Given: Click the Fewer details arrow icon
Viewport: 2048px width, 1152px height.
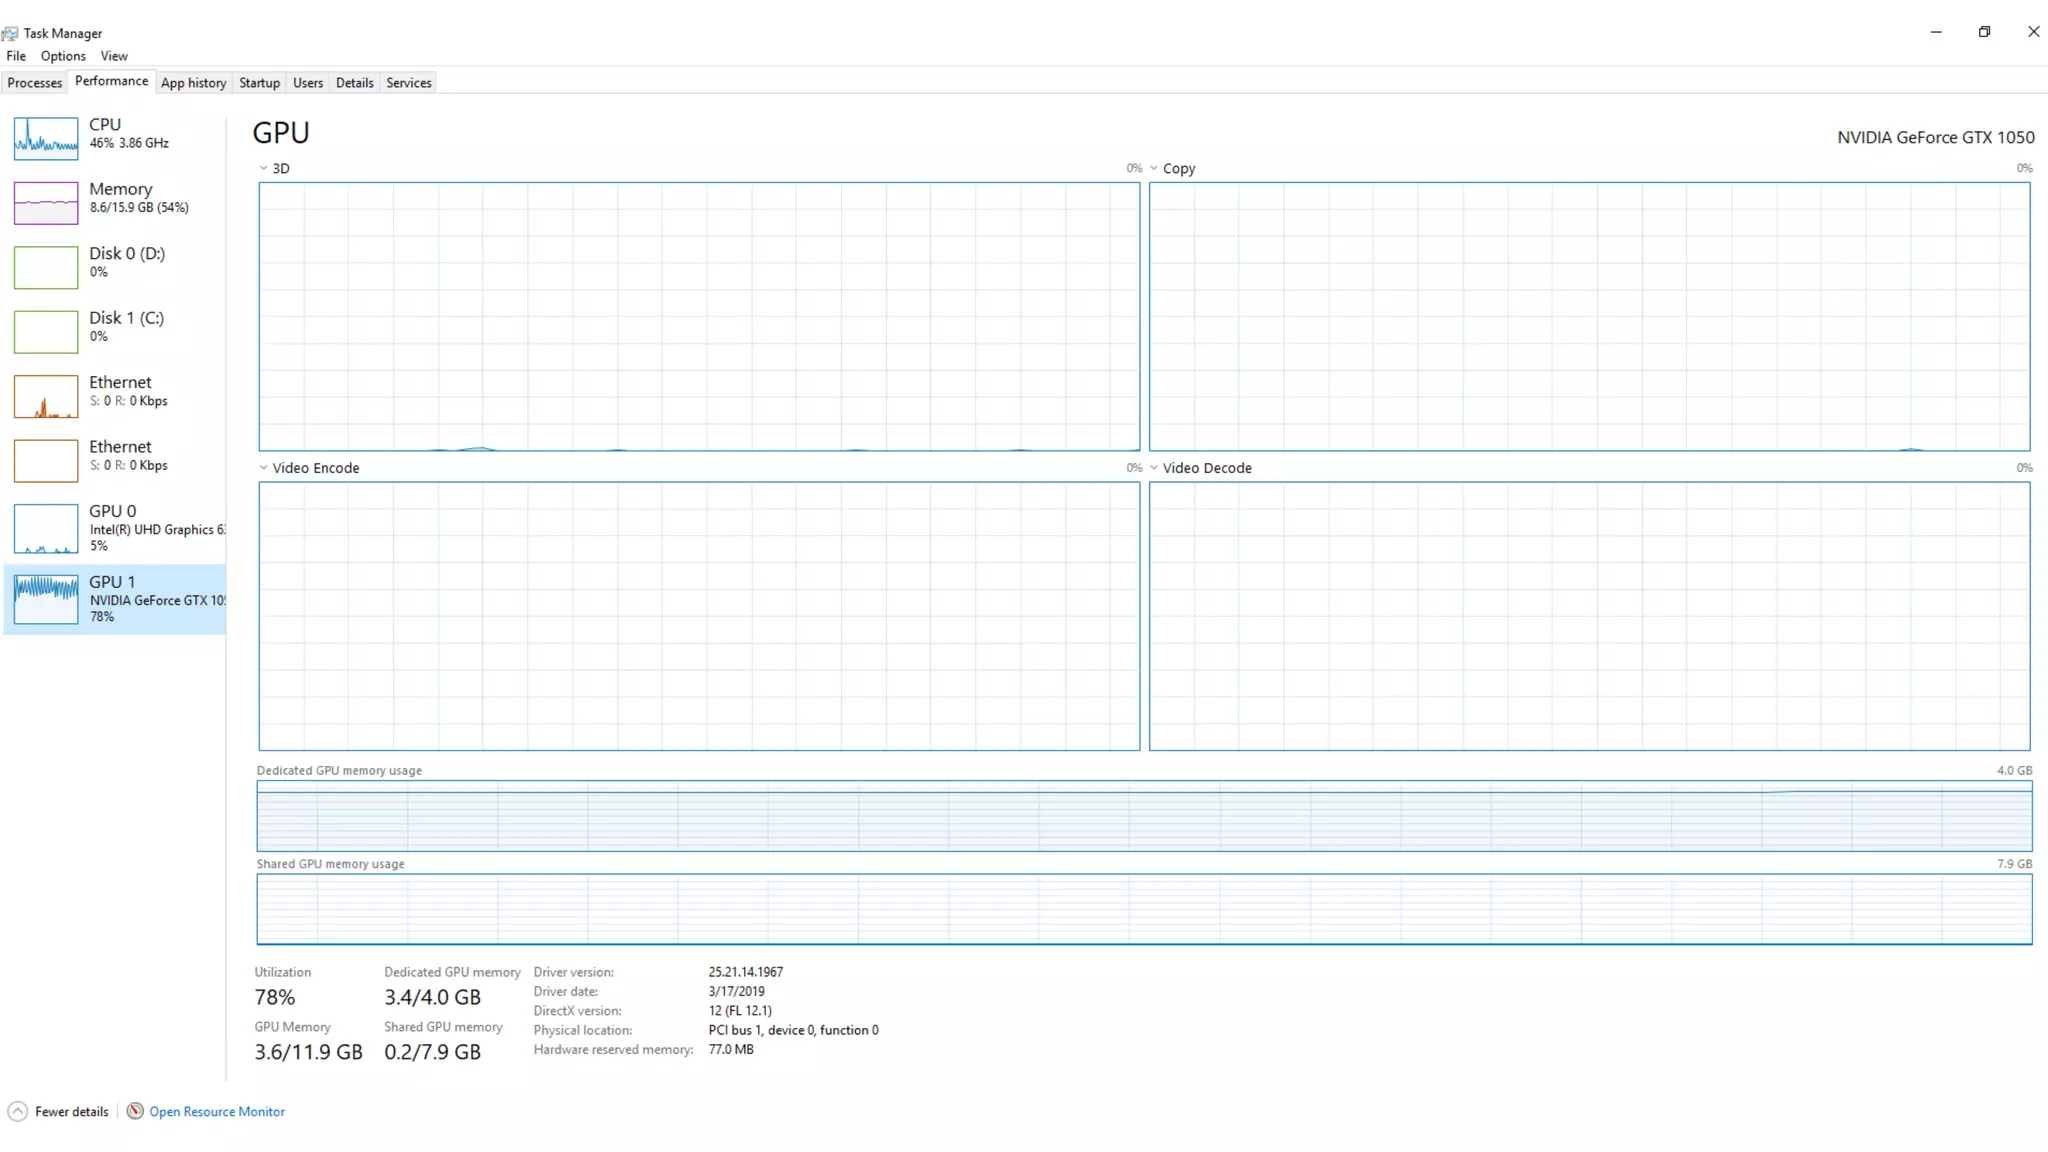Looking at the screenshot, I should 17,1111.
